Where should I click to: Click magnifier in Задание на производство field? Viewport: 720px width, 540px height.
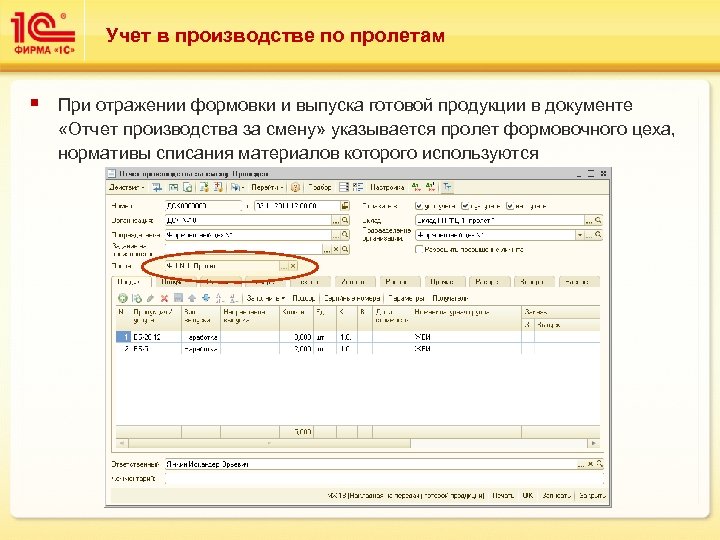(x=345, y=249)
